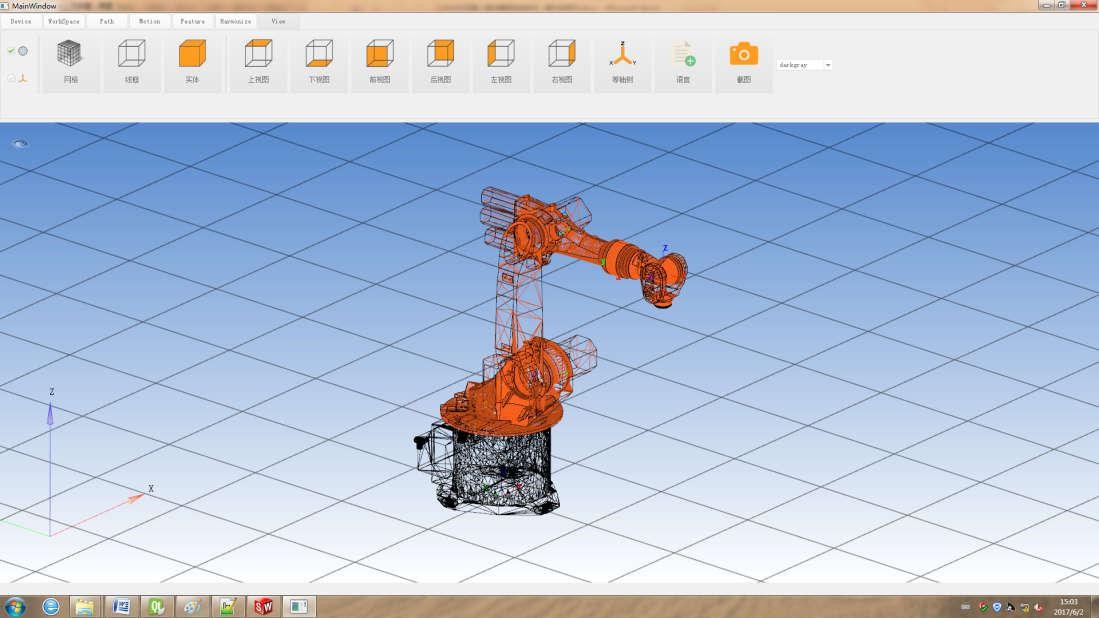Switch to left view (左视图)
Screen dimensions: 1099x618
click(501, 60)
